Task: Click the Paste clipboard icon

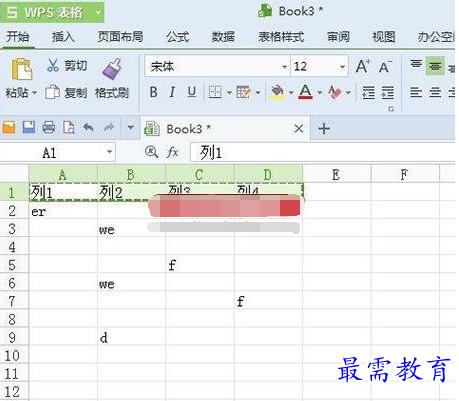Action: [x=22, y=69]
